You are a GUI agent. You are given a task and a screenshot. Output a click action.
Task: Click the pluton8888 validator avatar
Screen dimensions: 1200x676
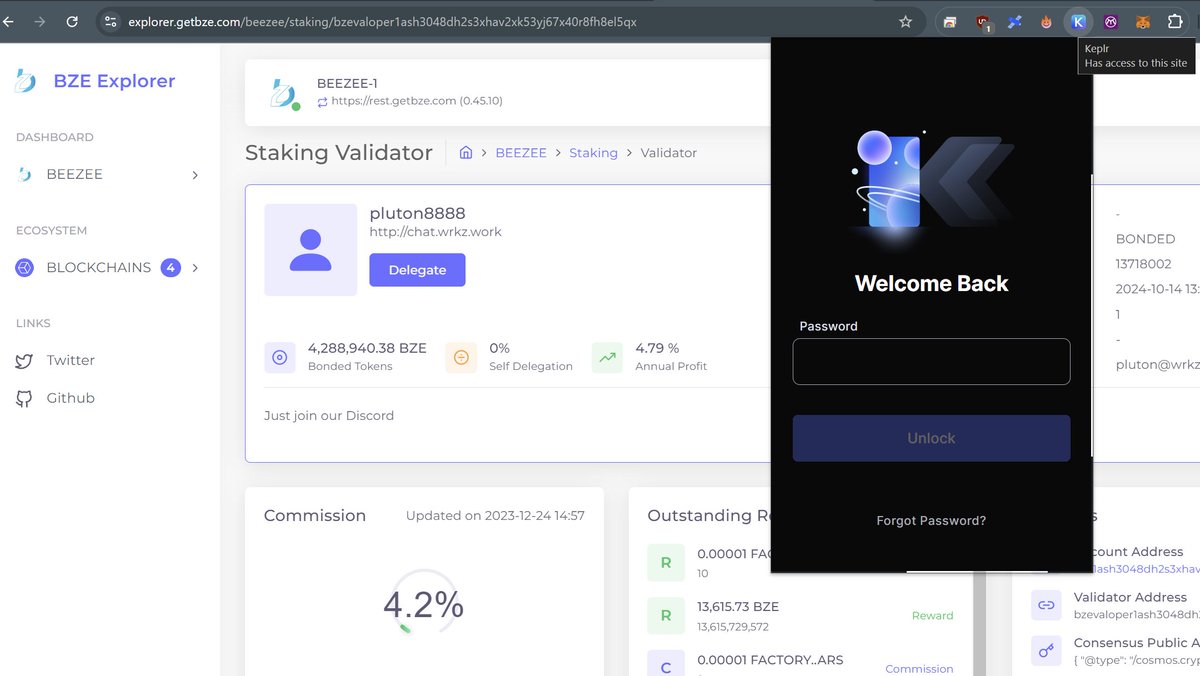coord(310,250)
